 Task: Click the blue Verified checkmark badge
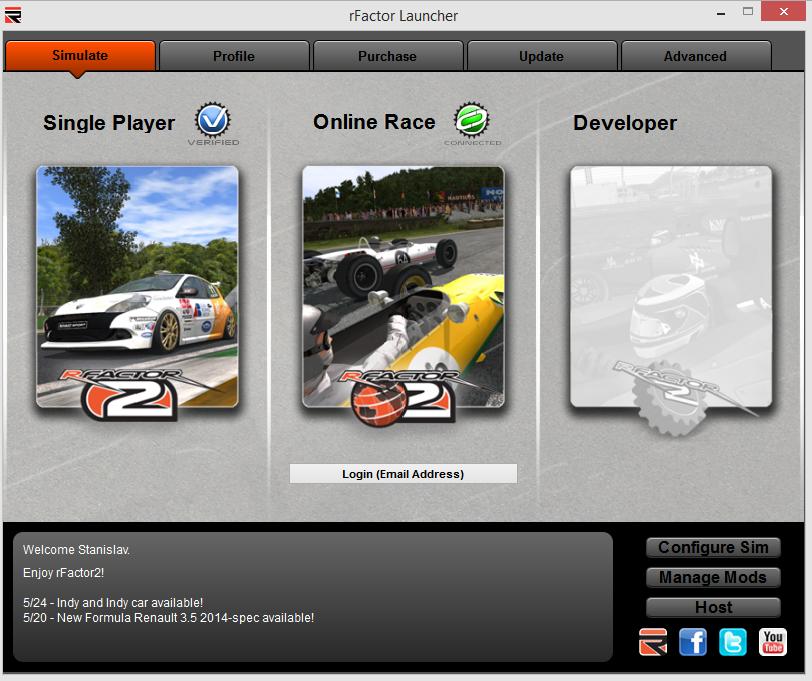click(213, 121)
